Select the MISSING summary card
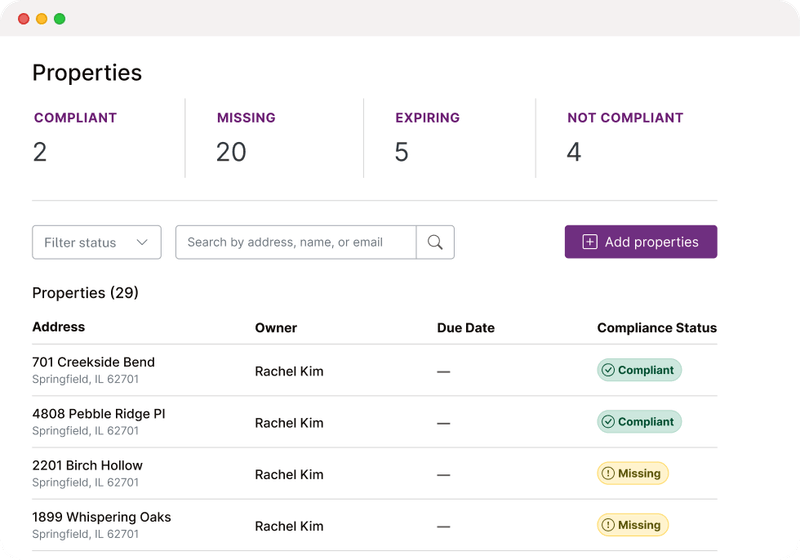 [246, 138]
